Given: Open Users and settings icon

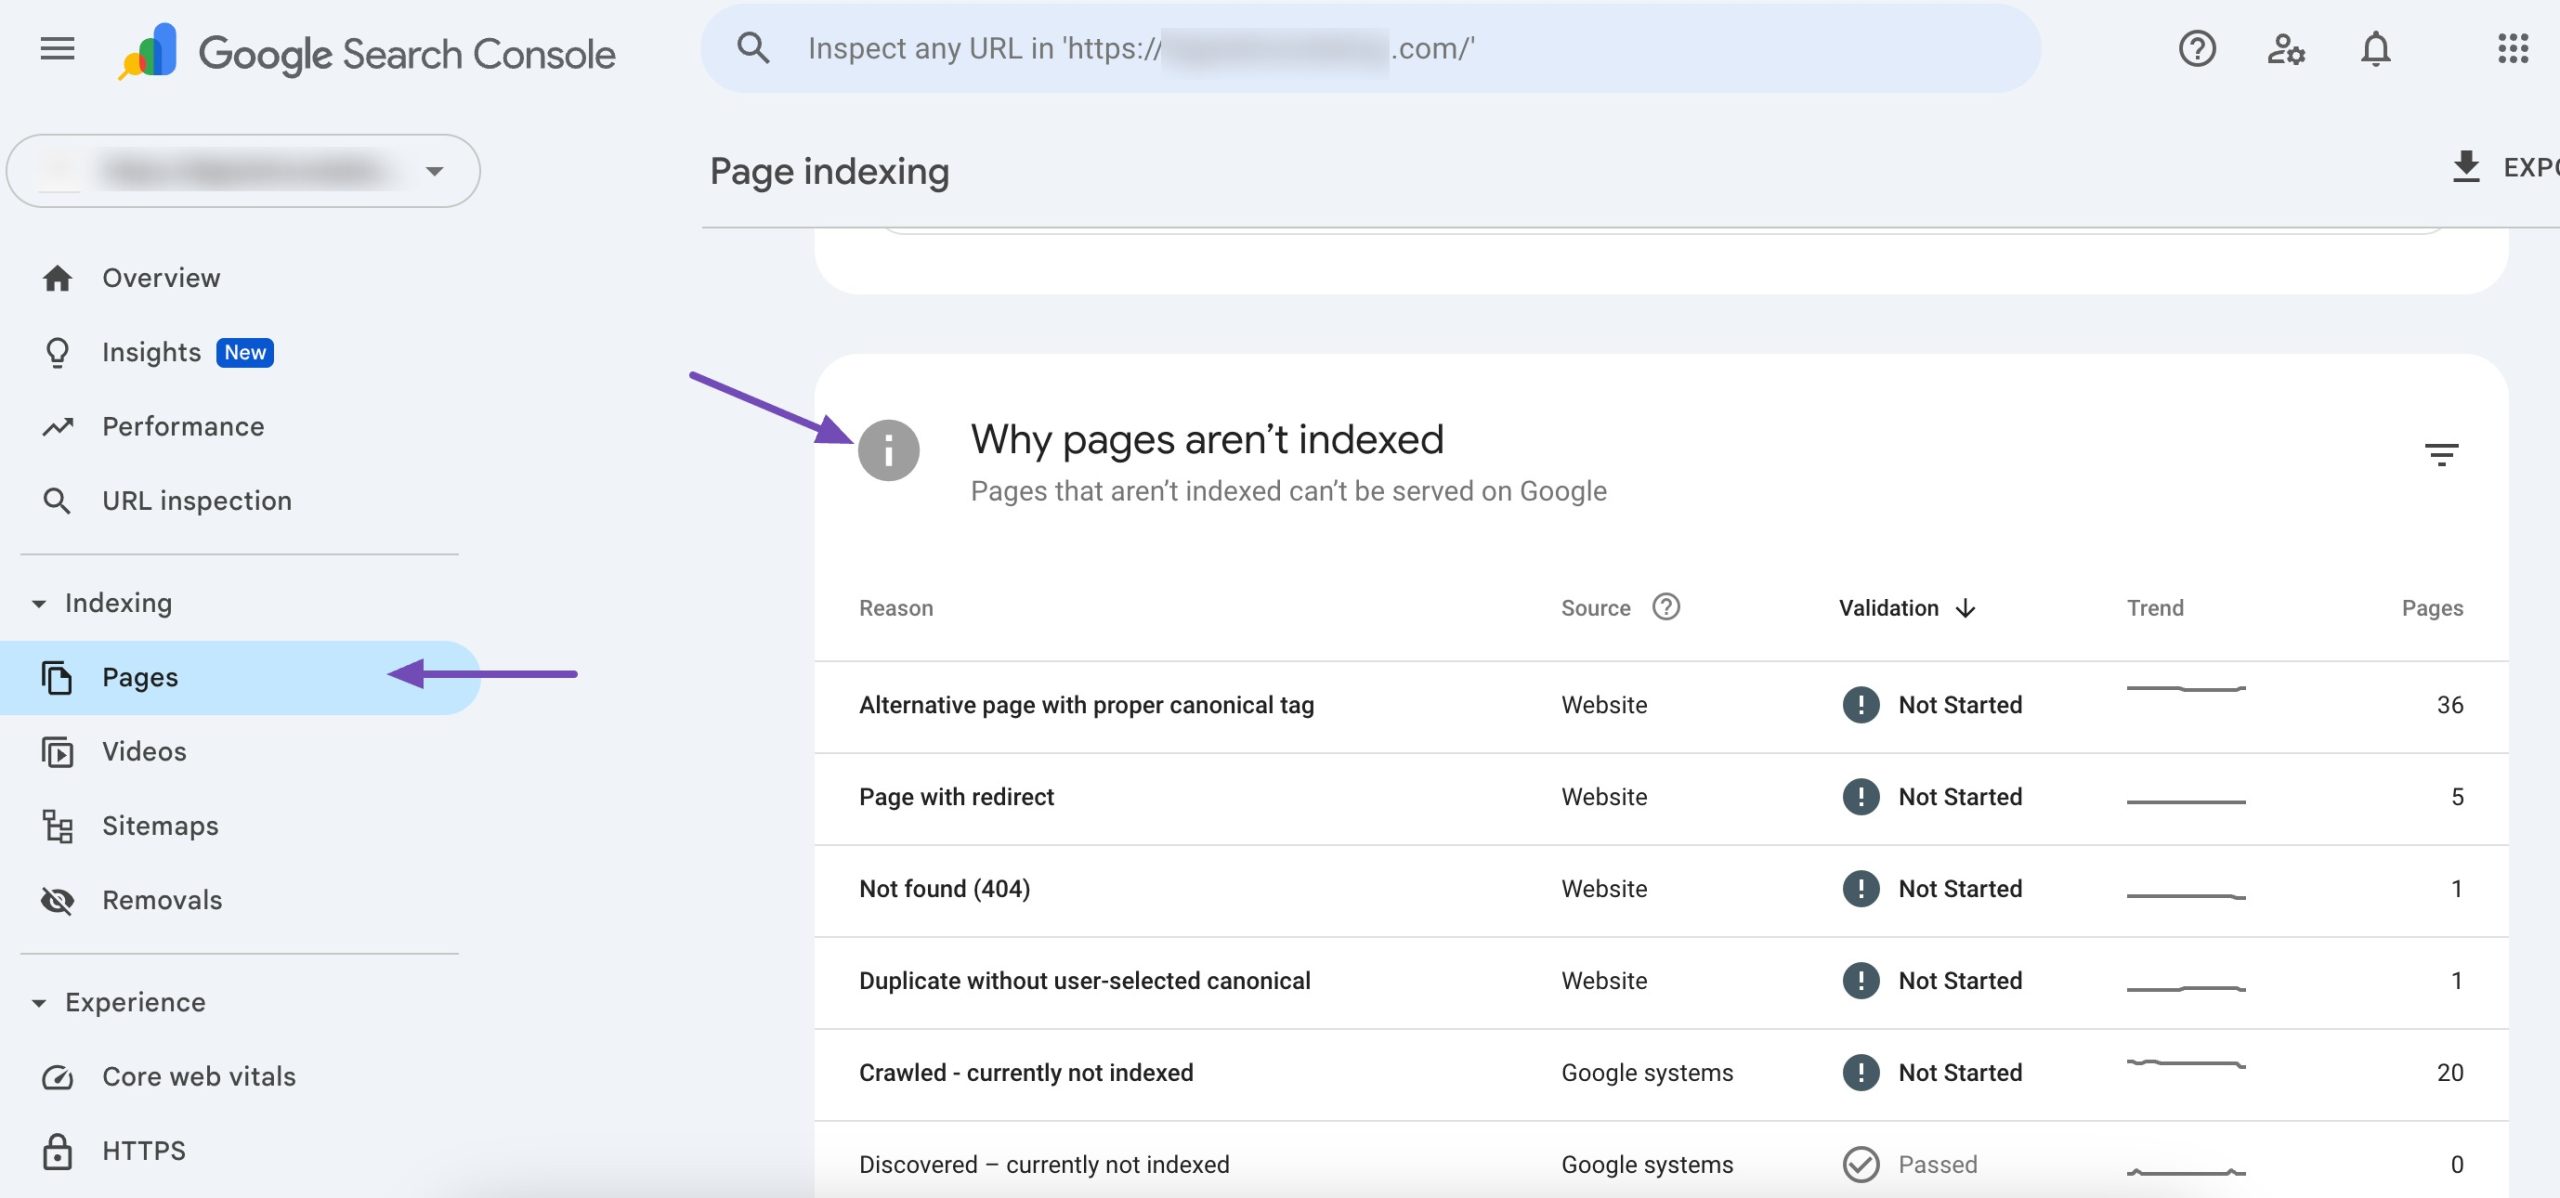Looking at the screenshot, I should tap(2286, 48).
